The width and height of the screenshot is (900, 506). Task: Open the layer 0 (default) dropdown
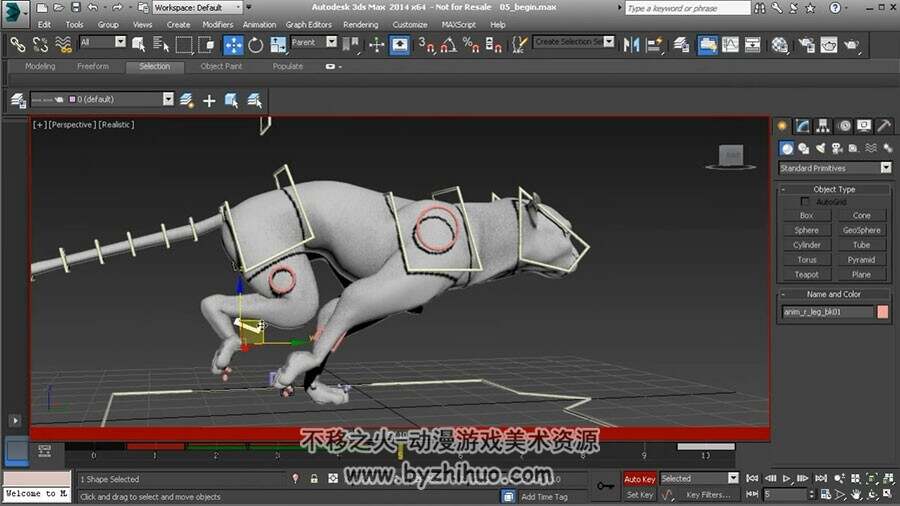coord(102,99)
